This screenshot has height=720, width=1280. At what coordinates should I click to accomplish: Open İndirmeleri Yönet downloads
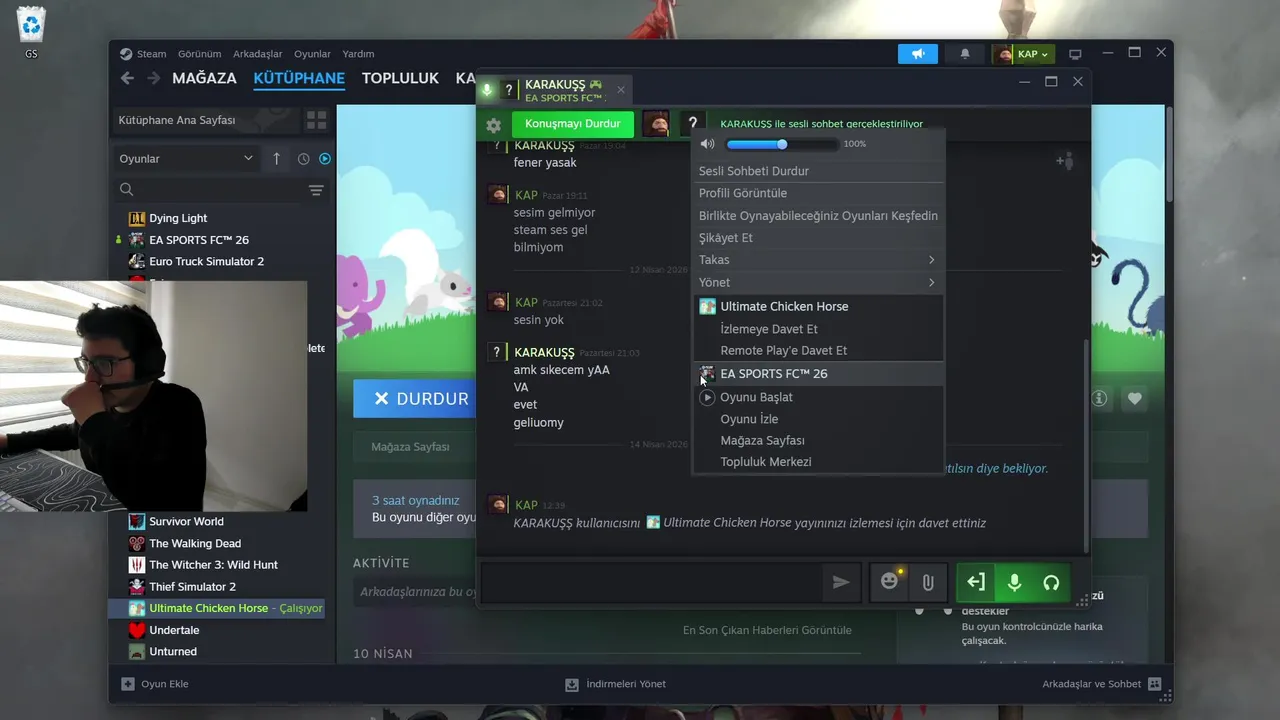(x=615, y=684)
